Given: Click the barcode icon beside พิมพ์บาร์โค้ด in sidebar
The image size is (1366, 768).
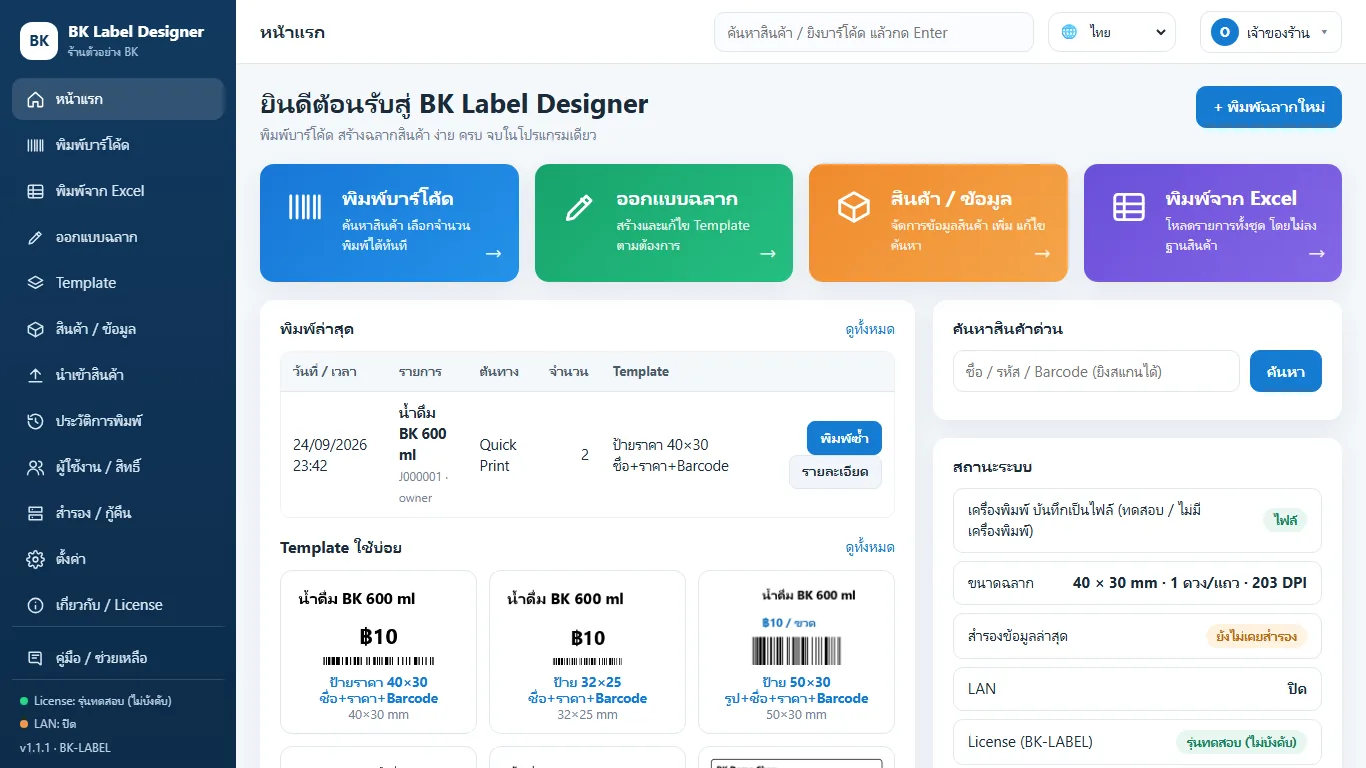Looking at the screenshot, I should pyautogui.click(x=36, y=145).
